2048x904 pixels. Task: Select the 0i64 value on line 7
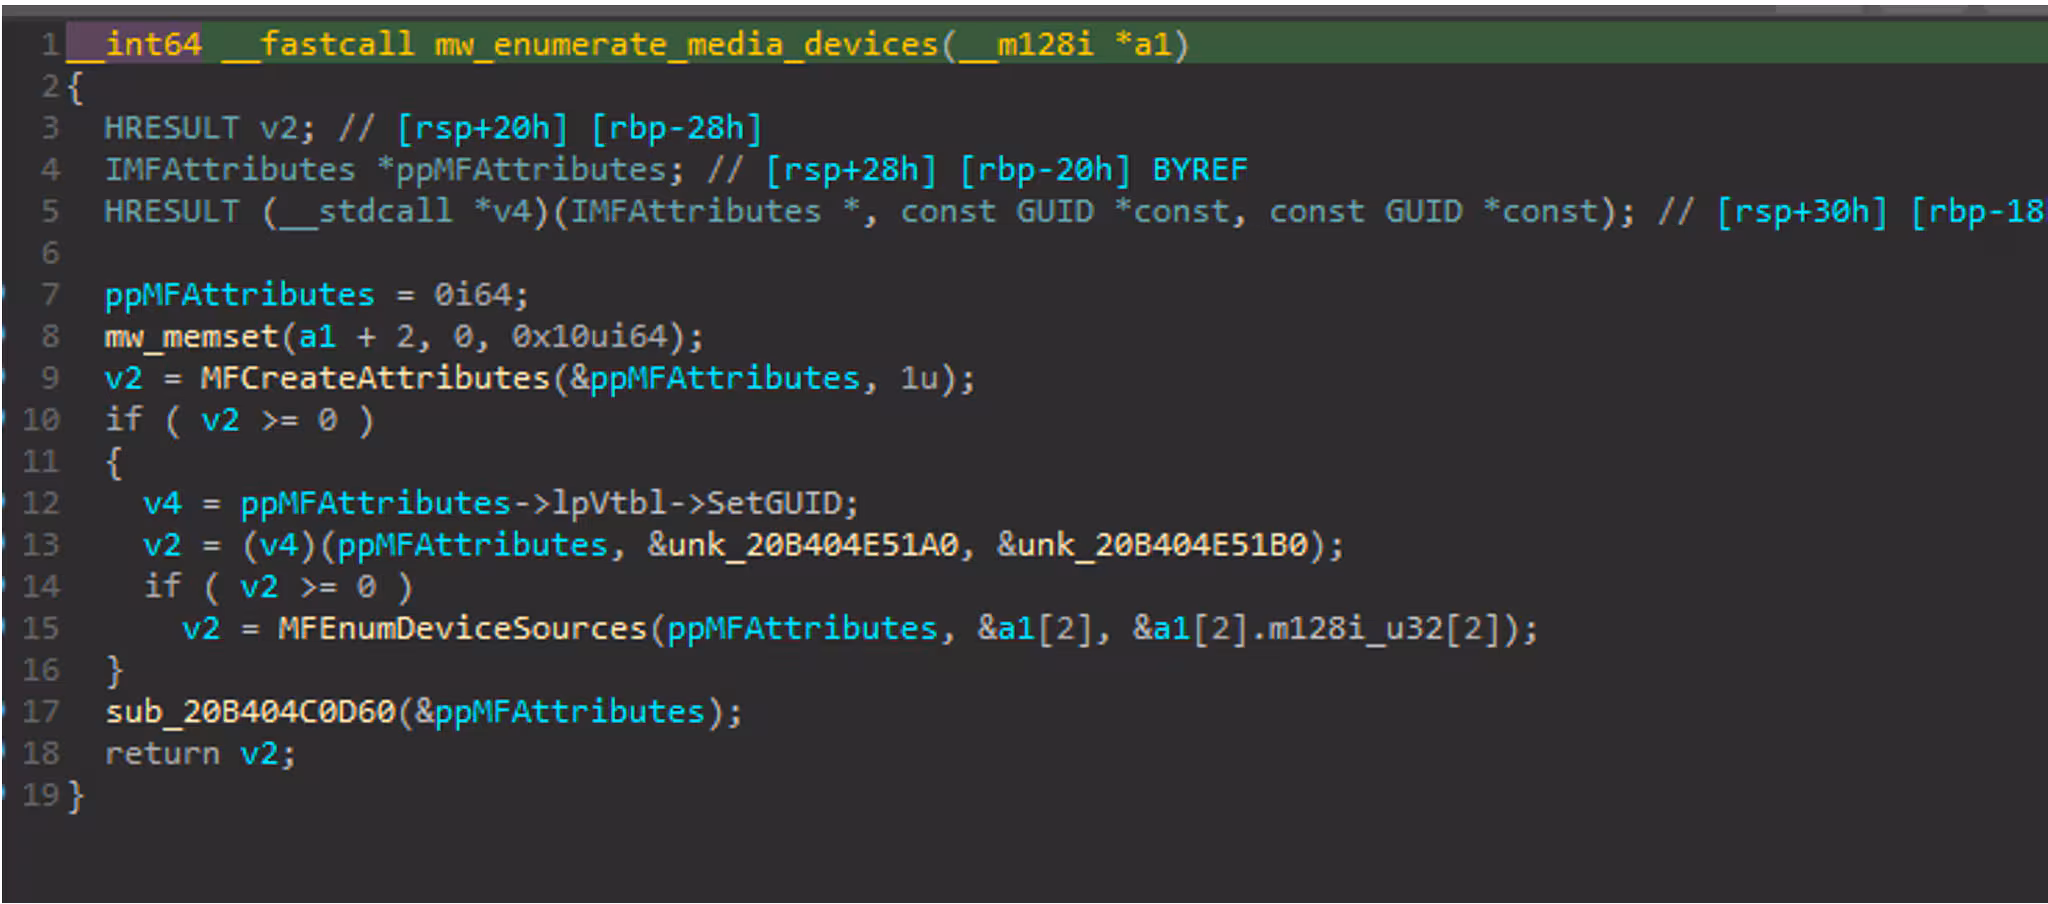click(473, 295)
